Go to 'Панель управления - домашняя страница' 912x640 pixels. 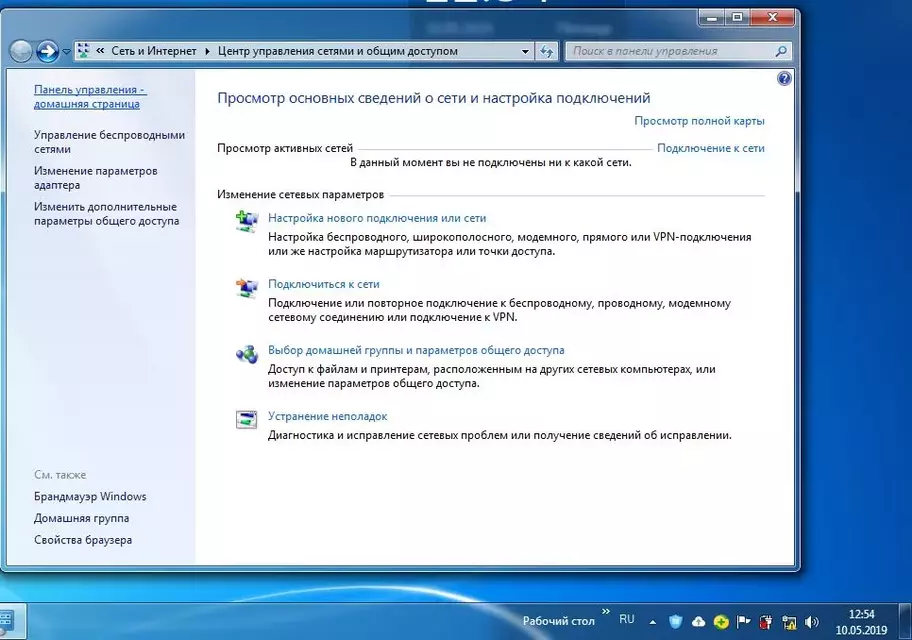(x=90, y=97)
